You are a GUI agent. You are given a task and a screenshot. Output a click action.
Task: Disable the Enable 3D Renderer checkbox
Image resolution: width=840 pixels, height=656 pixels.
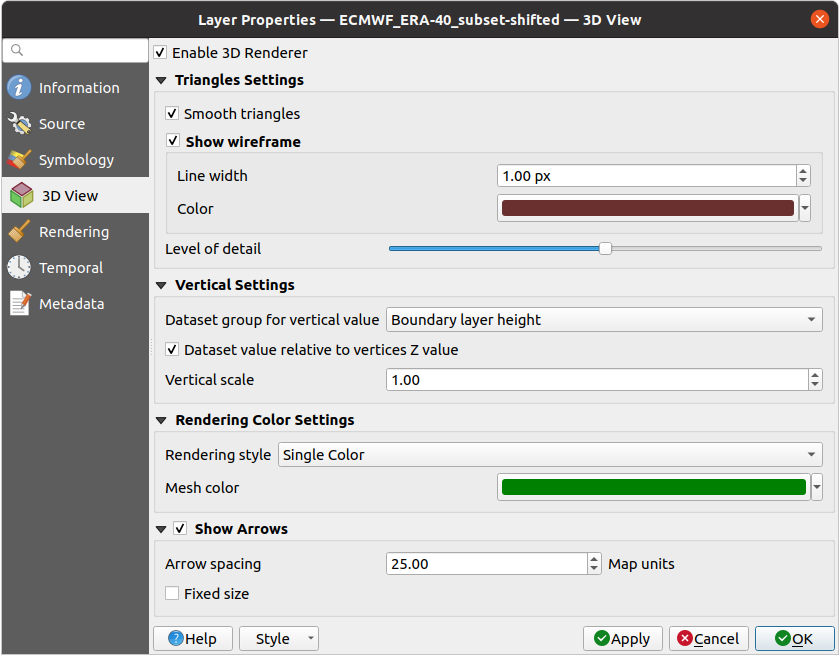(161, 53)
